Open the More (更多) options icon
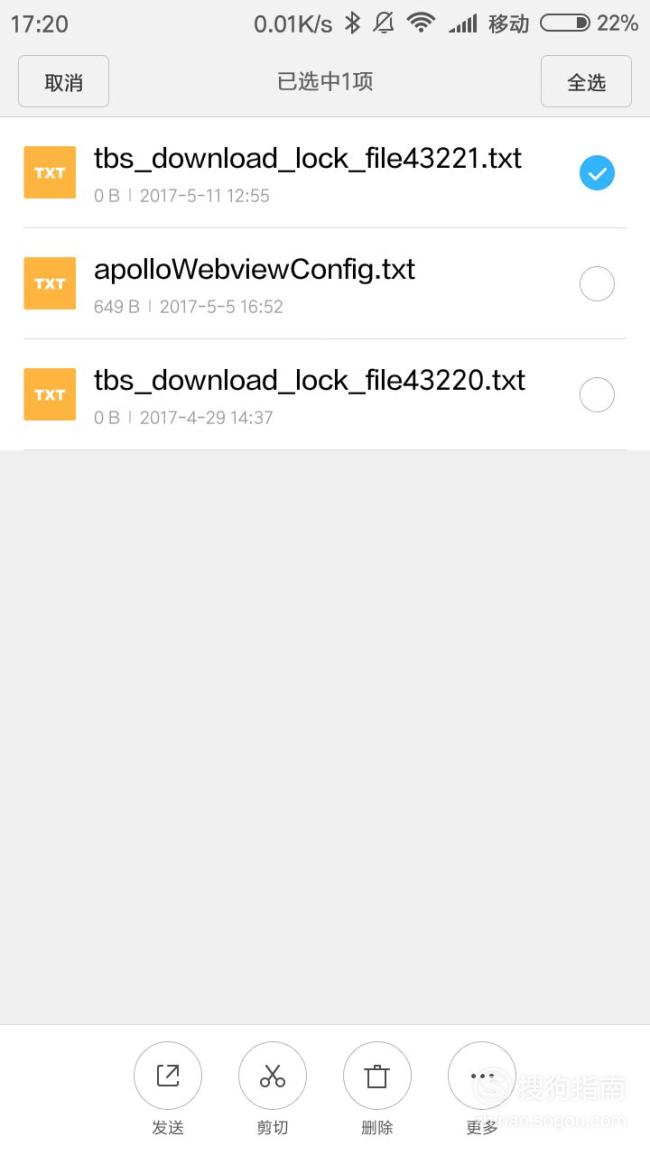Screen dimensions: 650x1155 (x=481, y=1075)
